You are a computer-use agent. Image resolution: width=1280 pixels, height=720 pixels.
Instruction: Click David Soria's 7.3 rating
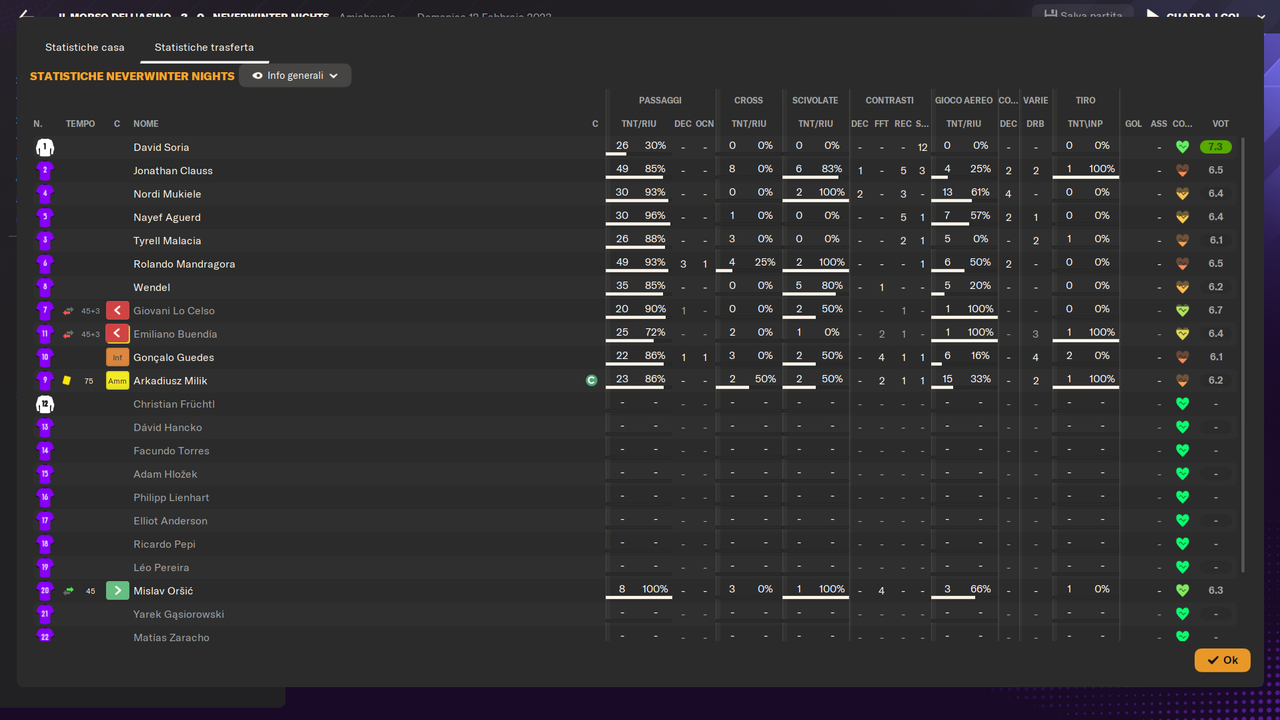pos(1215,147)
